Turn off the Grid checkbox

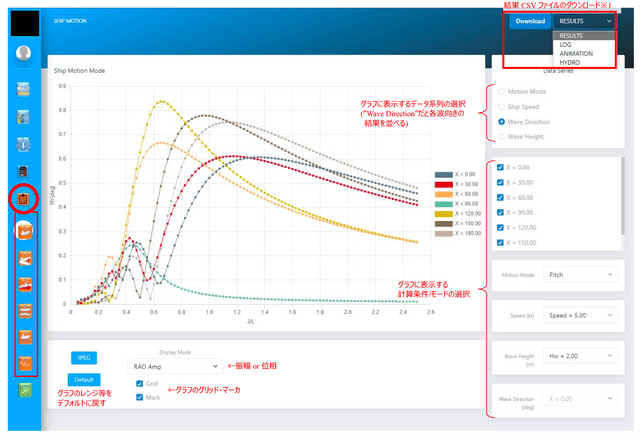click(140, 383)
